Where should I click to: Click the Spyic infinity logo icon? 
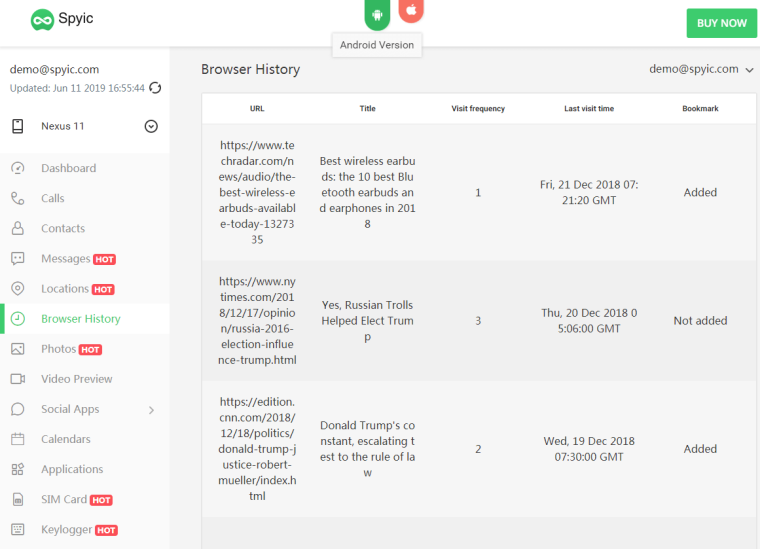coord(42,20)
